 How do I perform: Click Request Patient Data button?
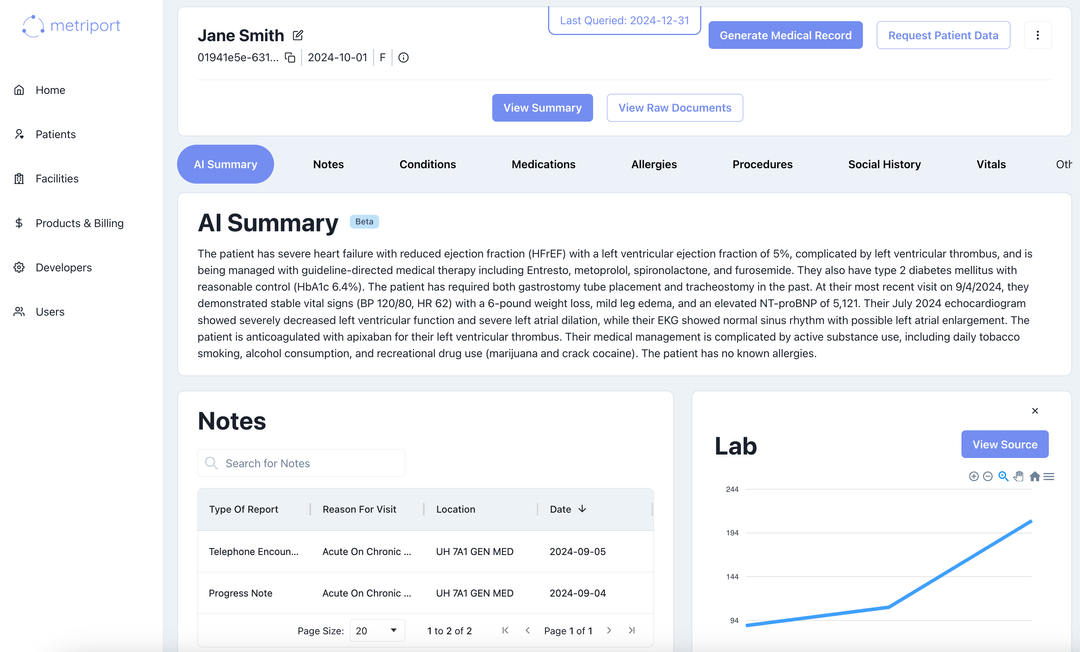[x=943, y=35]
